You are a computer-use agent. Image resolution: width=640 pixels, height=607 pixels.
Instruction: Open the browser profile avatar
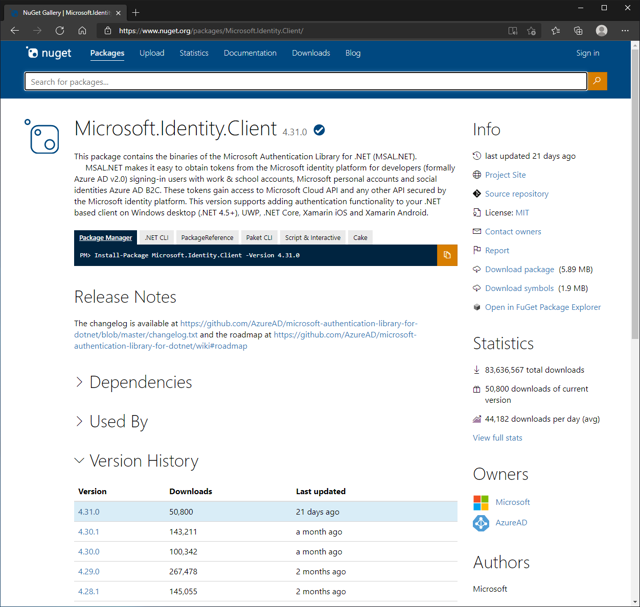tap(601, 31)
